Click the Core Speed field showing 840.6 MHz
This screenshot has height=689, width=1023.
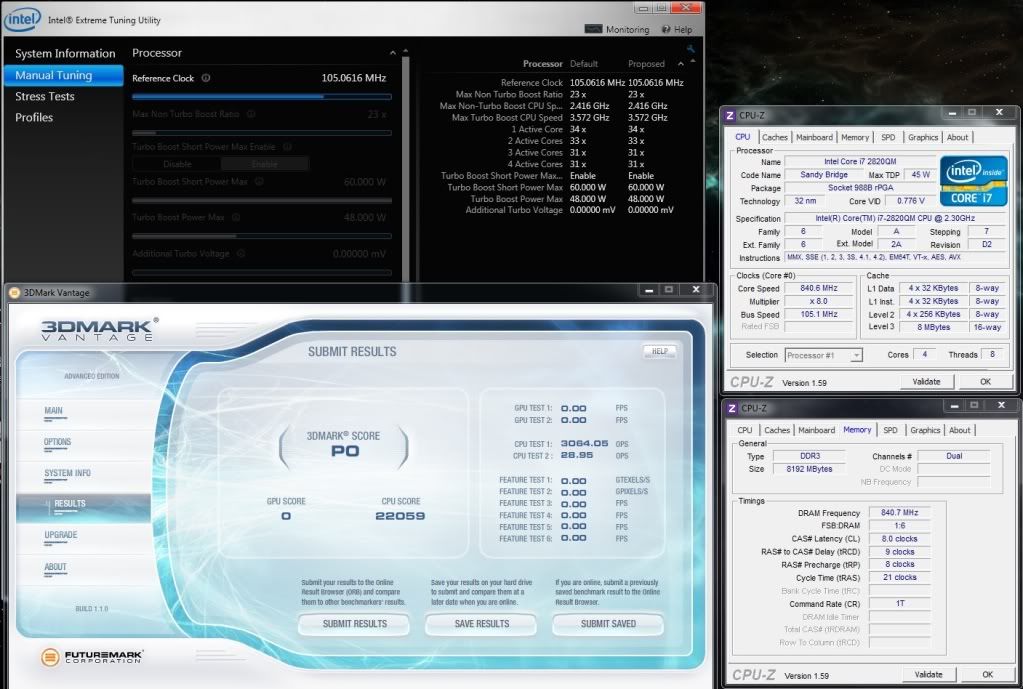point(819,288)
